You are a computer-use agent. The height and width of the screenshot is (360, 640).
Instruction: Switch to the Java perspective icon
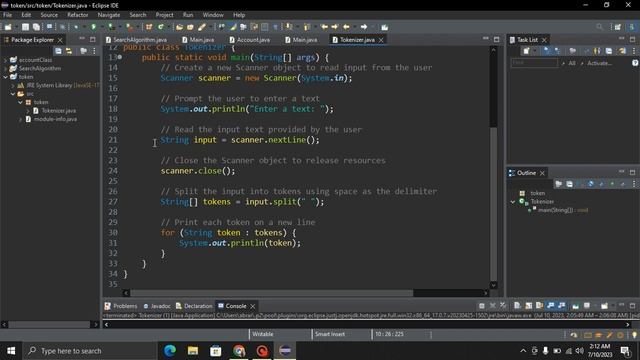[632, 27]
